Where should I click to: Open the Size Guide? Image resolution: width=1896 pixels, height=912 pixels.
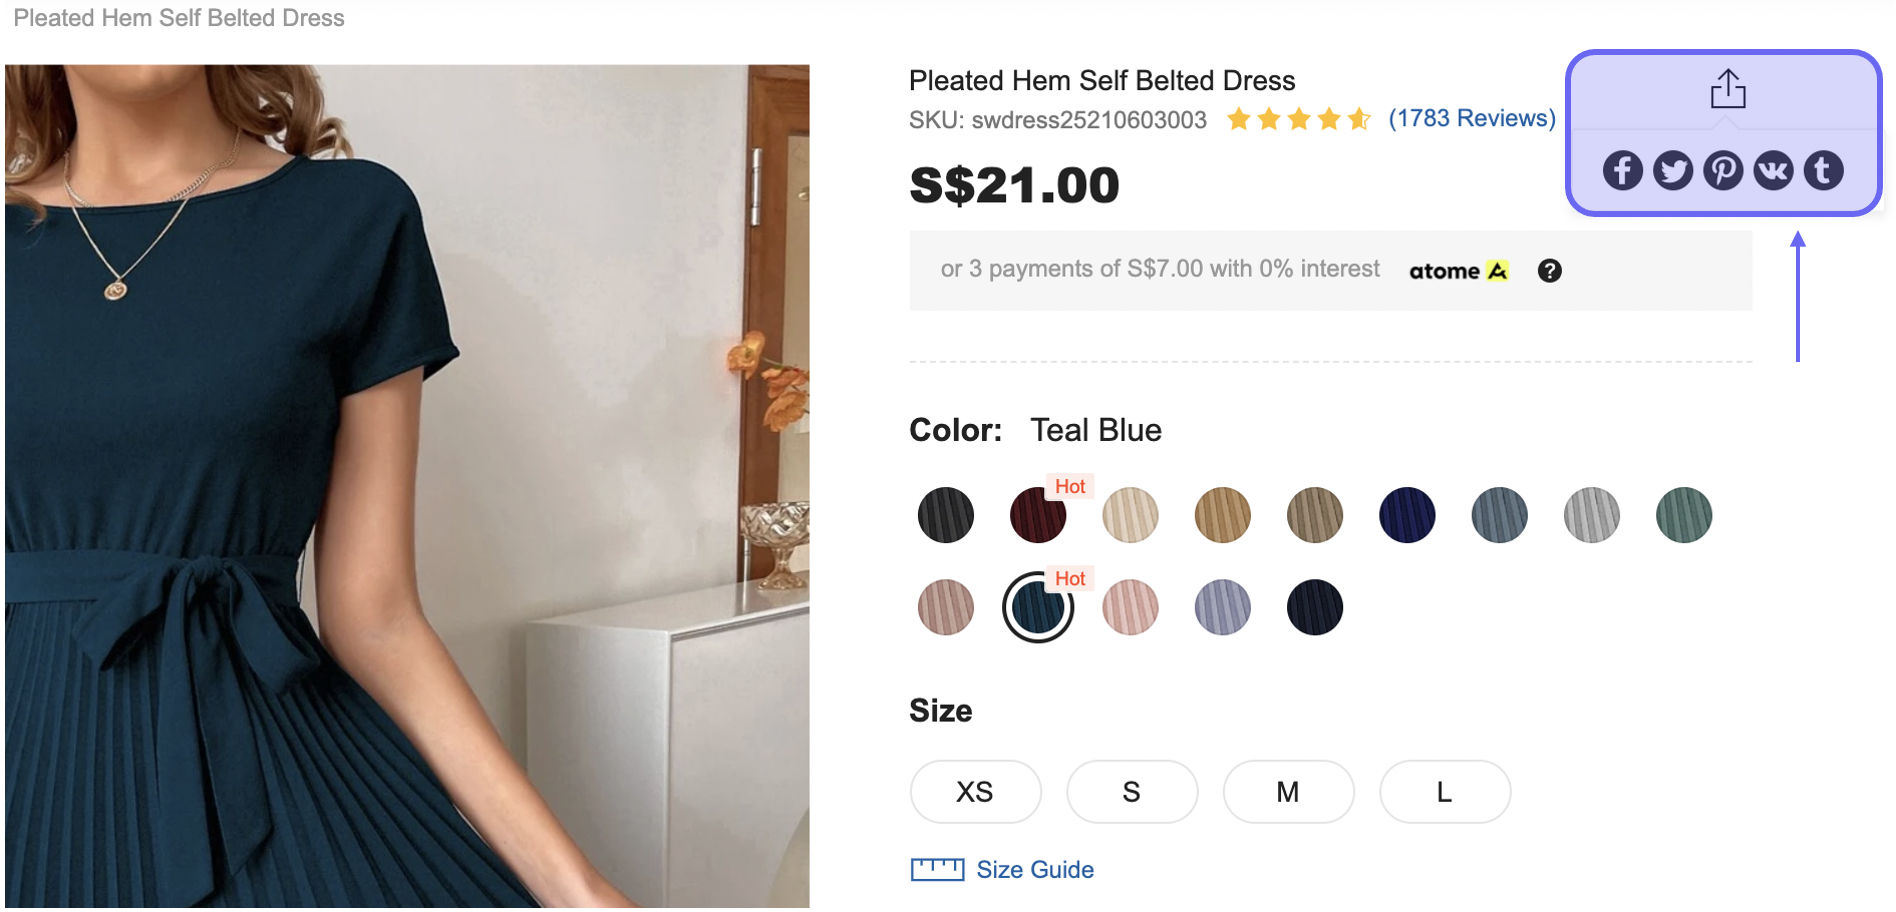[1035, 869]
